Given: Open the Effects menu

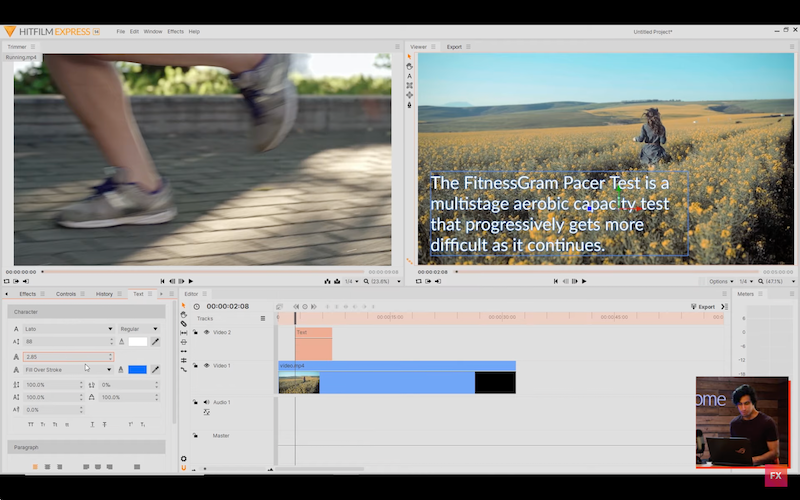Looking at the screenshot, I should (x=176, y=32).
